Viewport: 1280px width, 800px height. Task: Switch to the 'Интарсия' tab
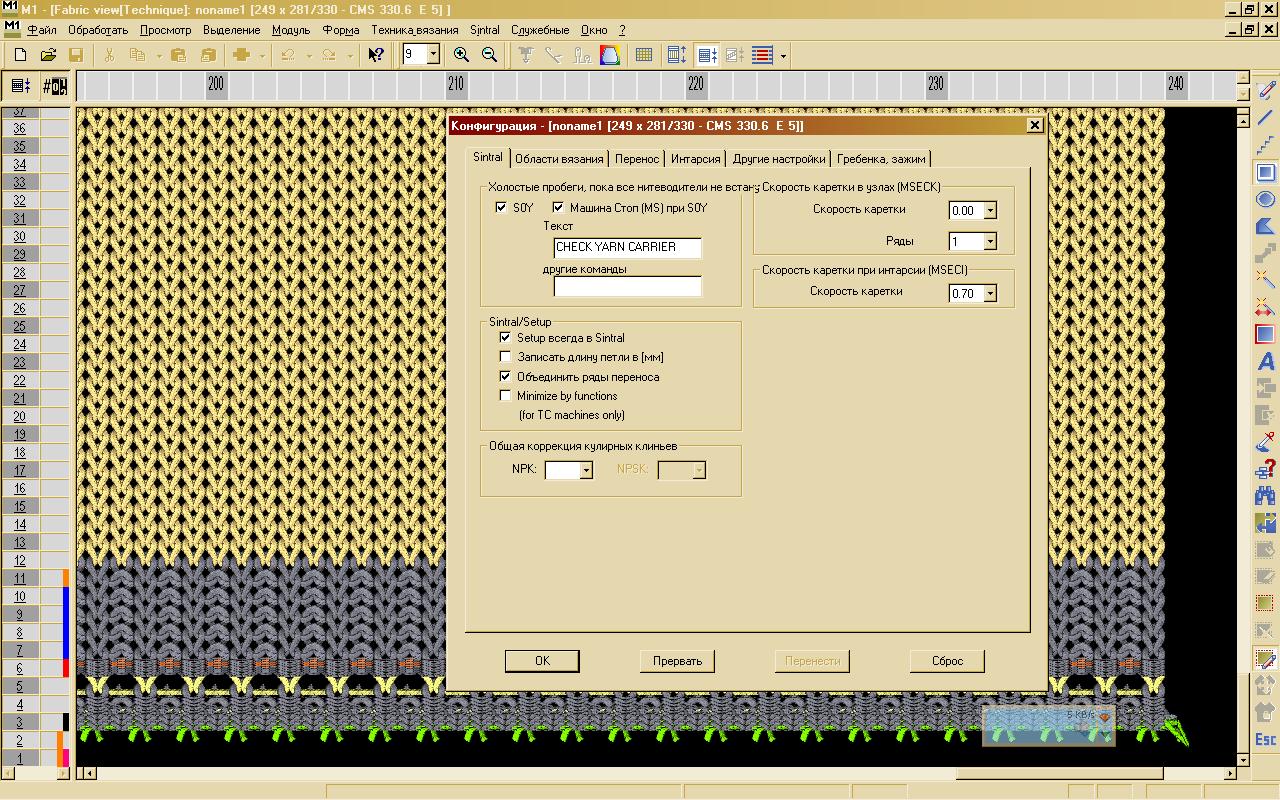pos(695,159)
